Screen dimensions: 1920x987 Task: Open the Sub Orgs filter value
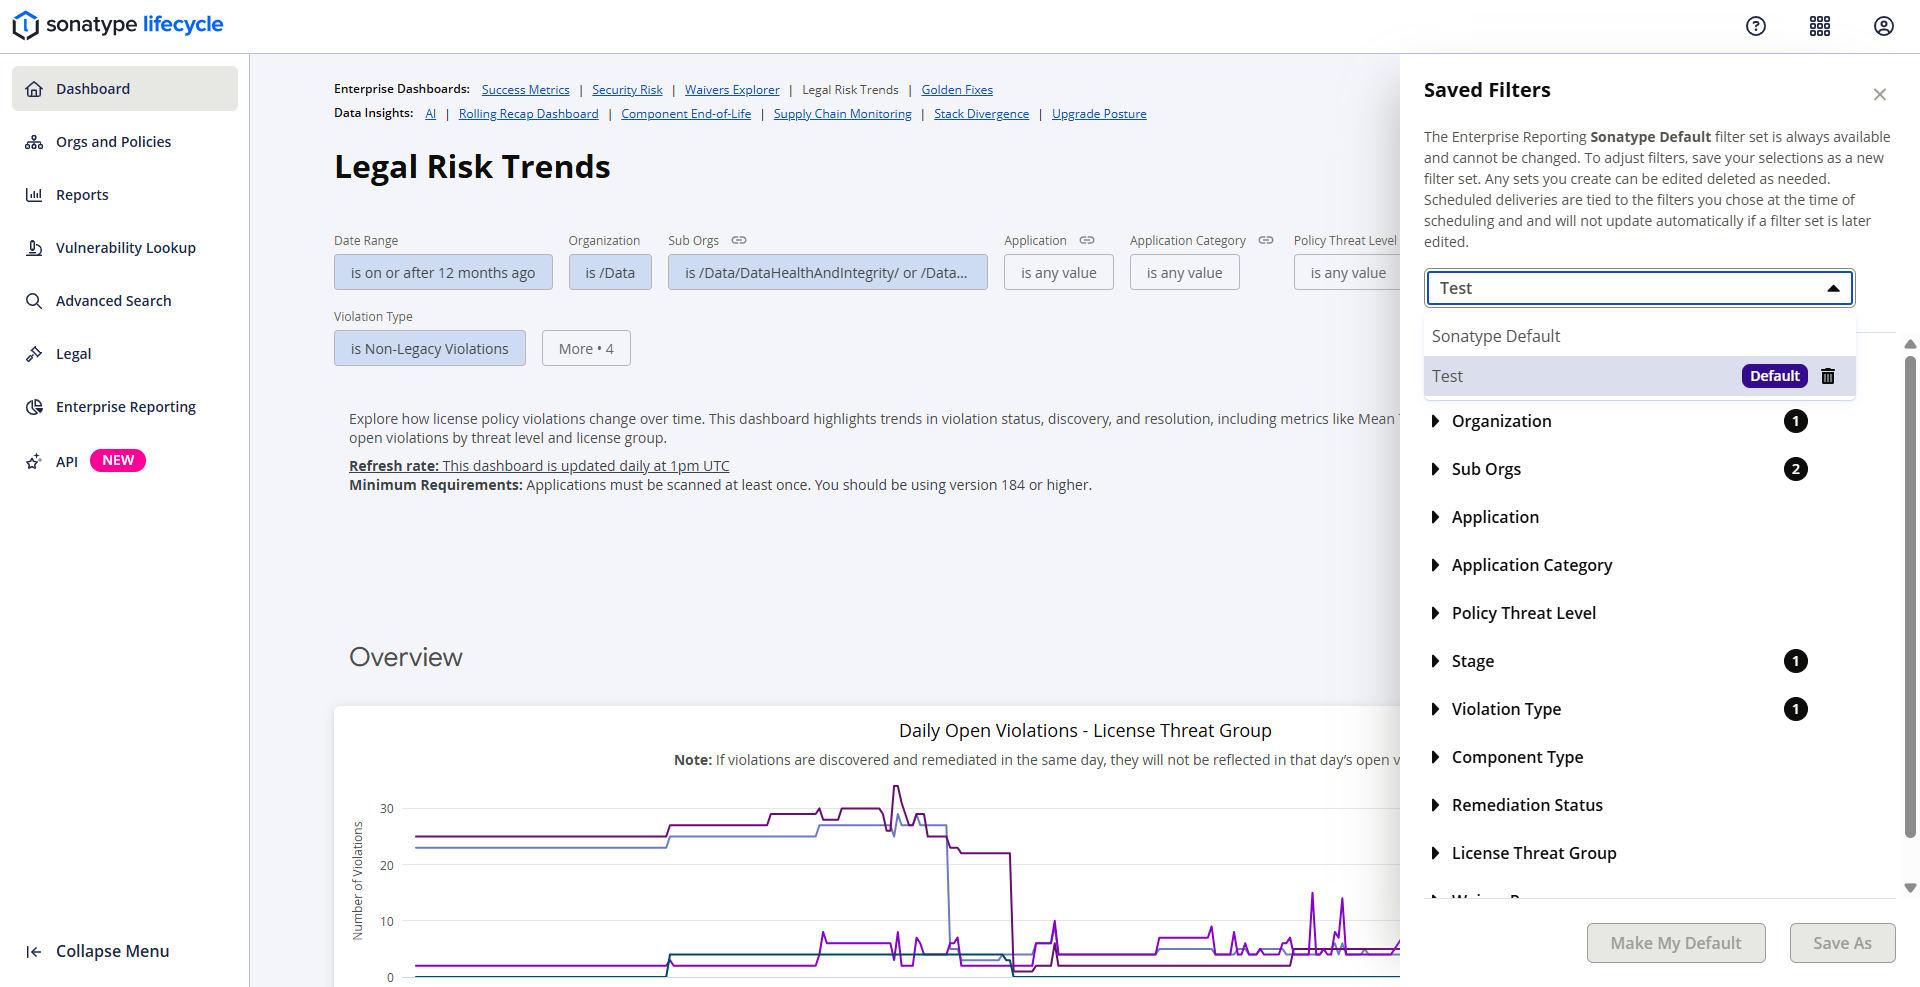[x=828, y=273]
